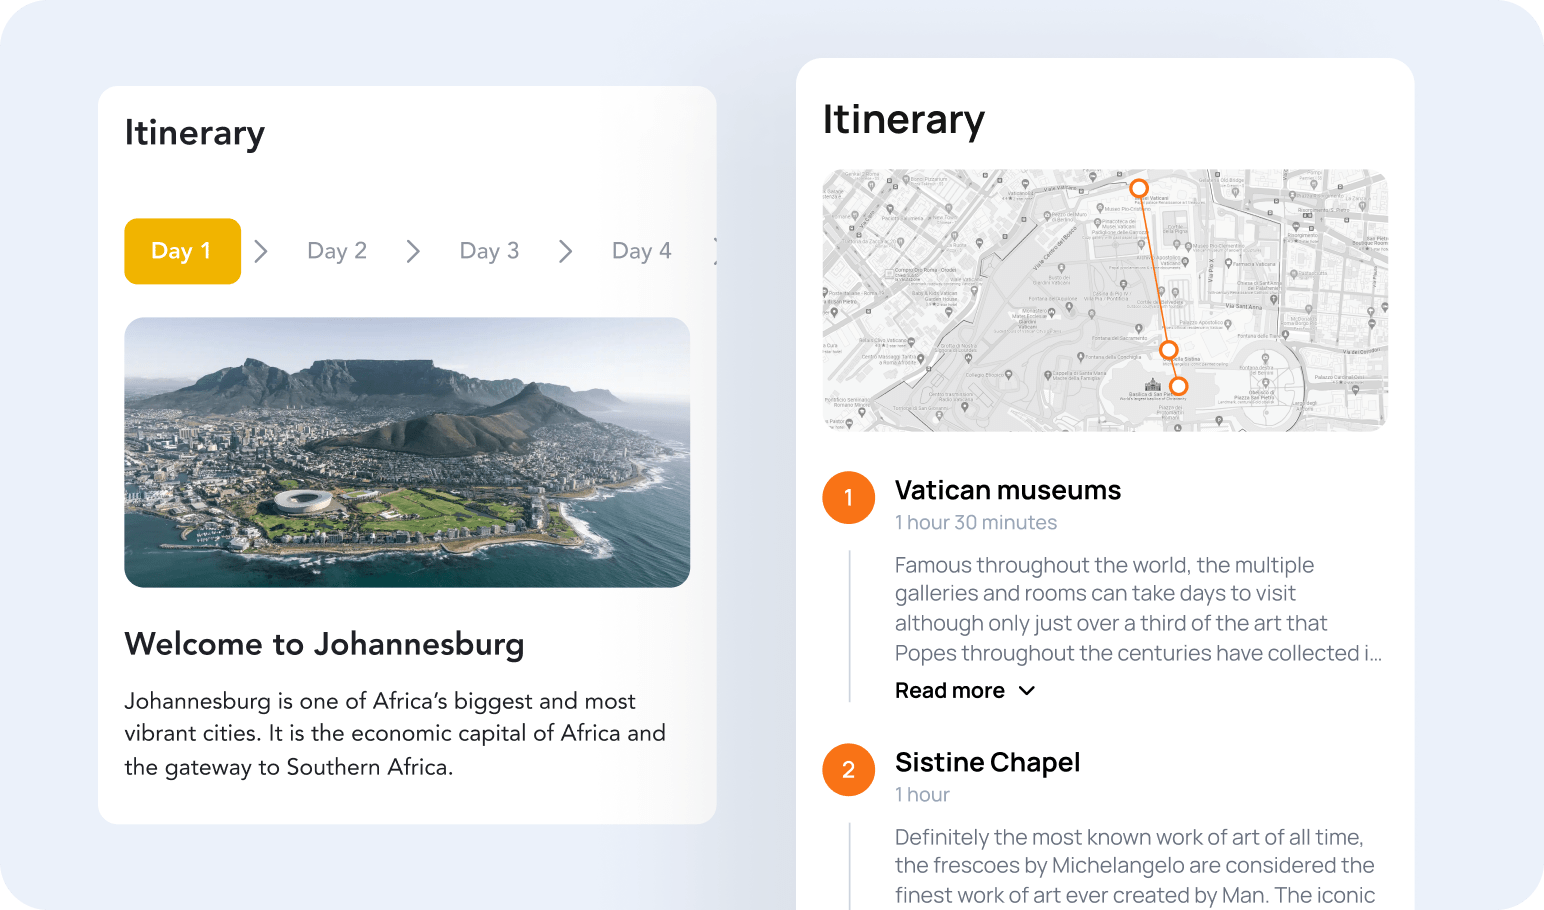
Task: Click the orange badge 2 beside Sistine Chapel
Action: point(848,770)
